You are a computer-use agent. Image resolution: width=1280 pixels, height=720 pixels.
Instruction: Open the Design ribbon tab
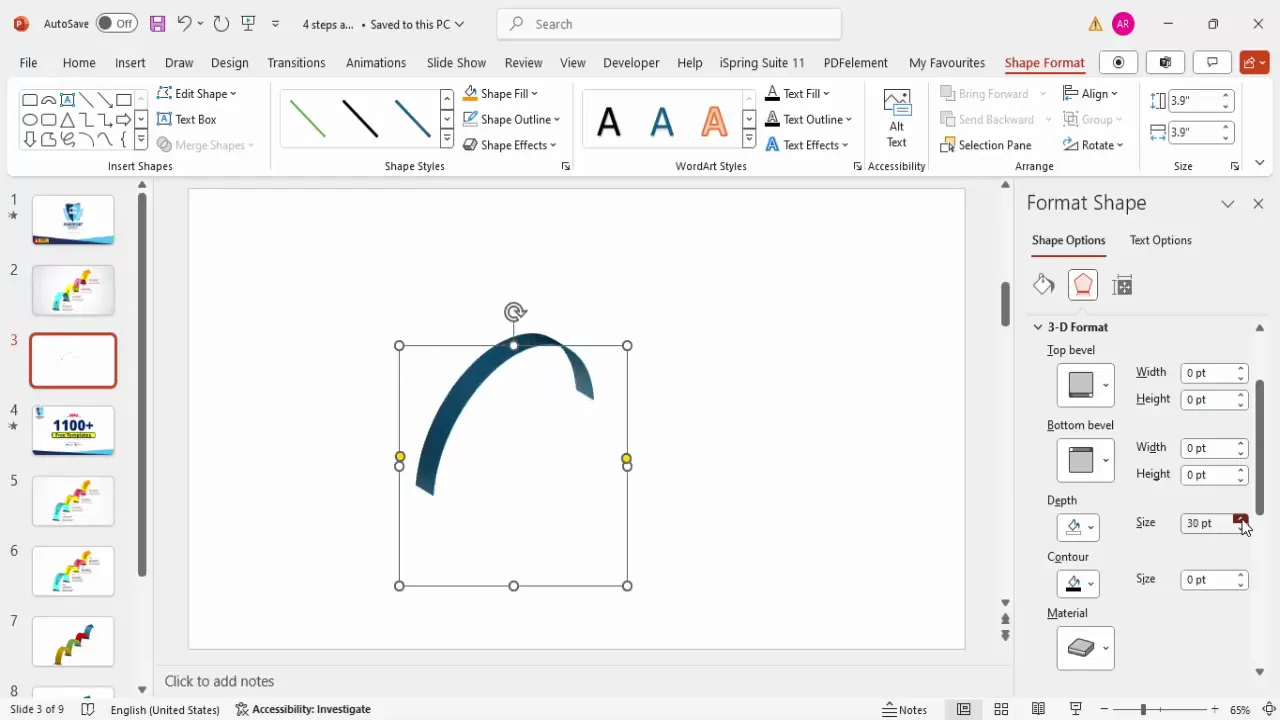pyautogui.click(x=229, y=62)
